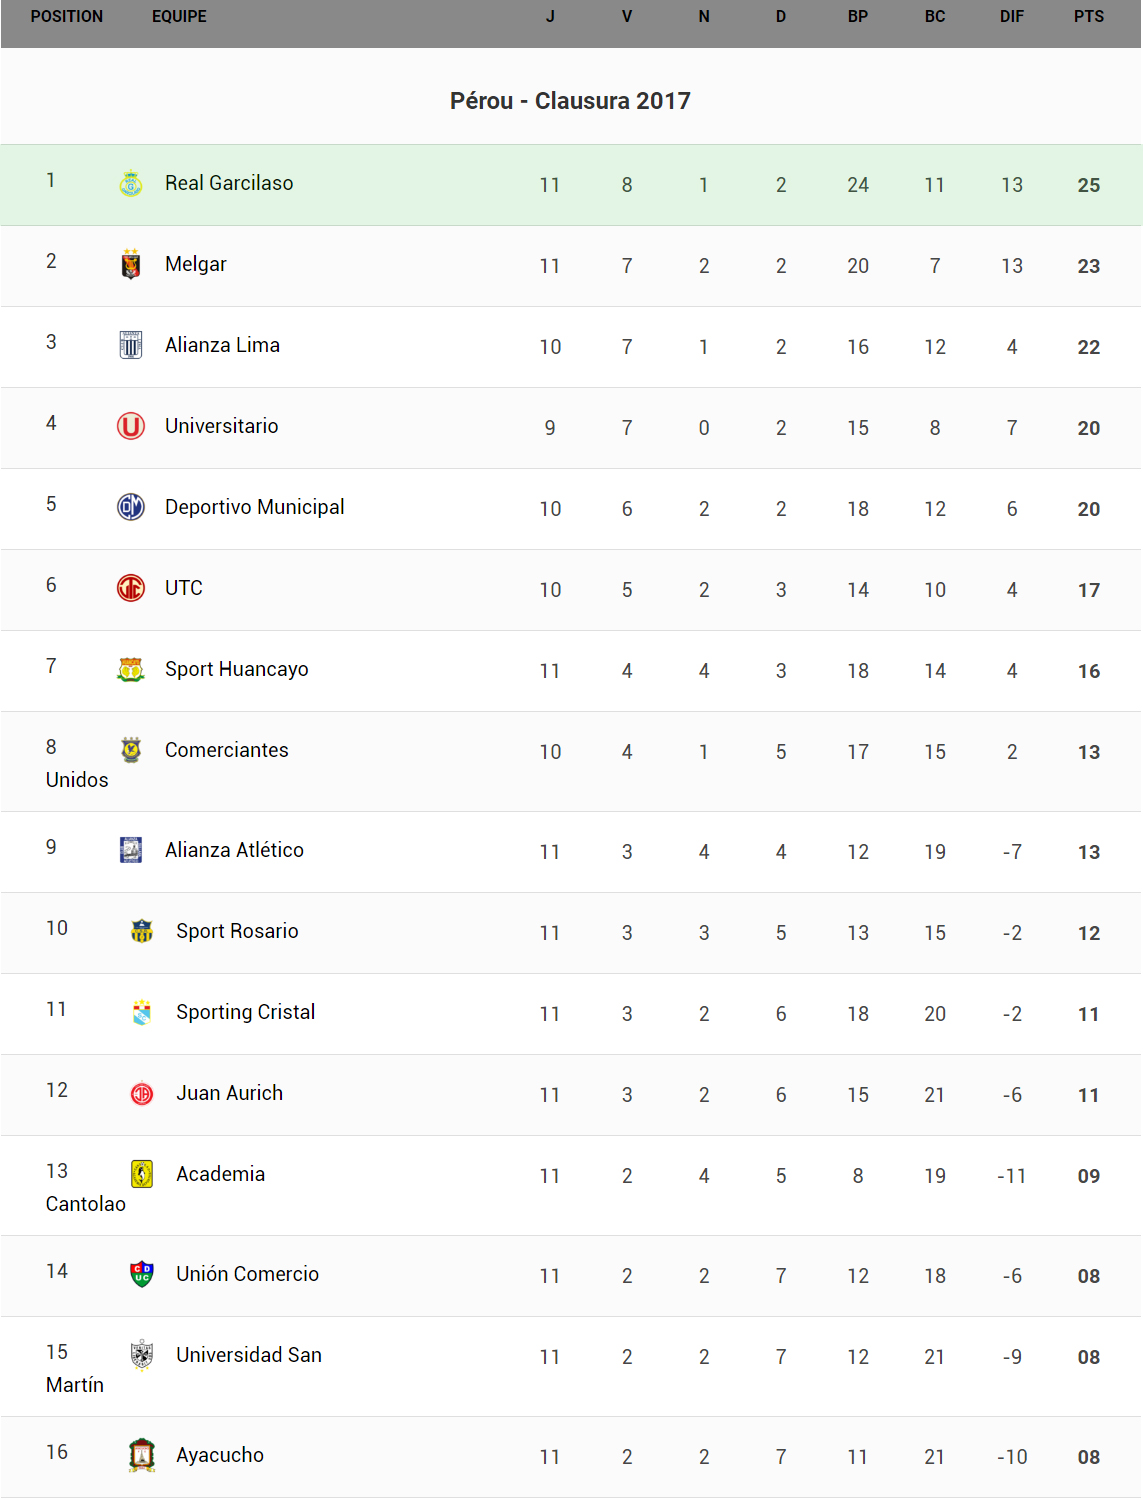The height and width of the screenshot is (1500, 1143).
Task: Select the UTC club logo
Action: click(131, 588)
